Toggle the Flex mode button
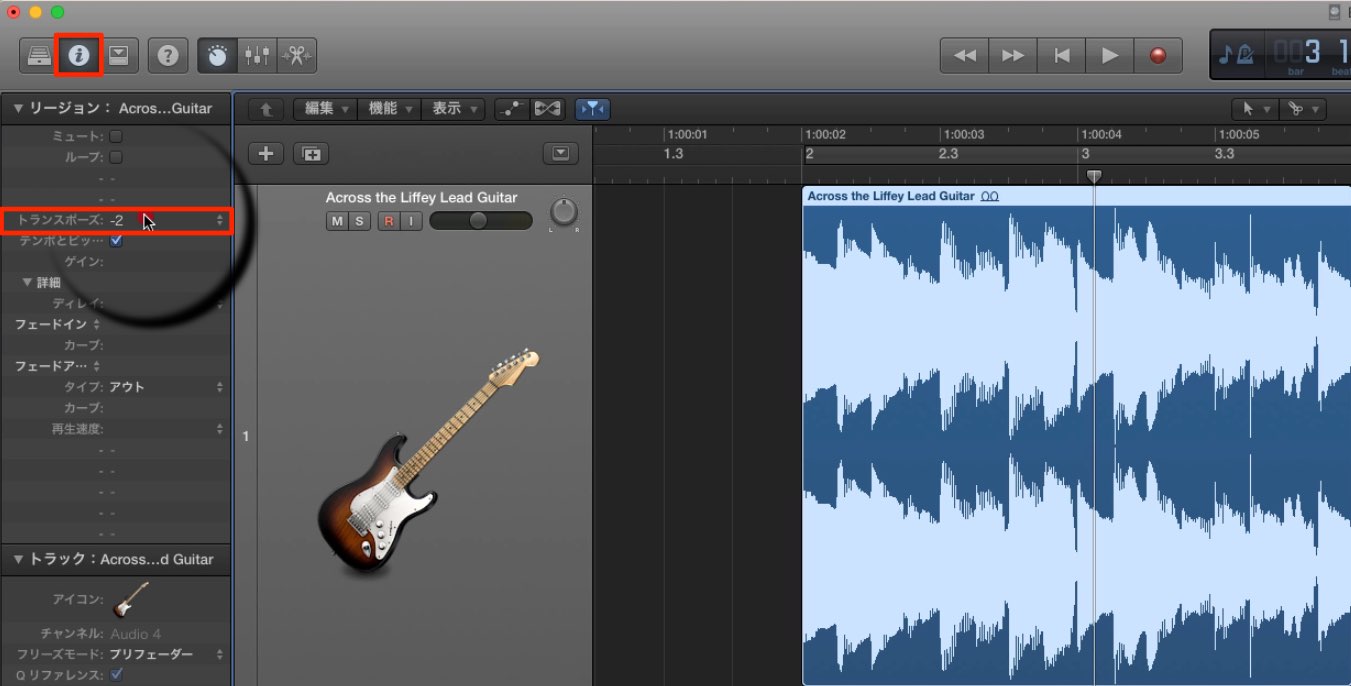This screenshot has height=686, width=1351. (547, 109)
